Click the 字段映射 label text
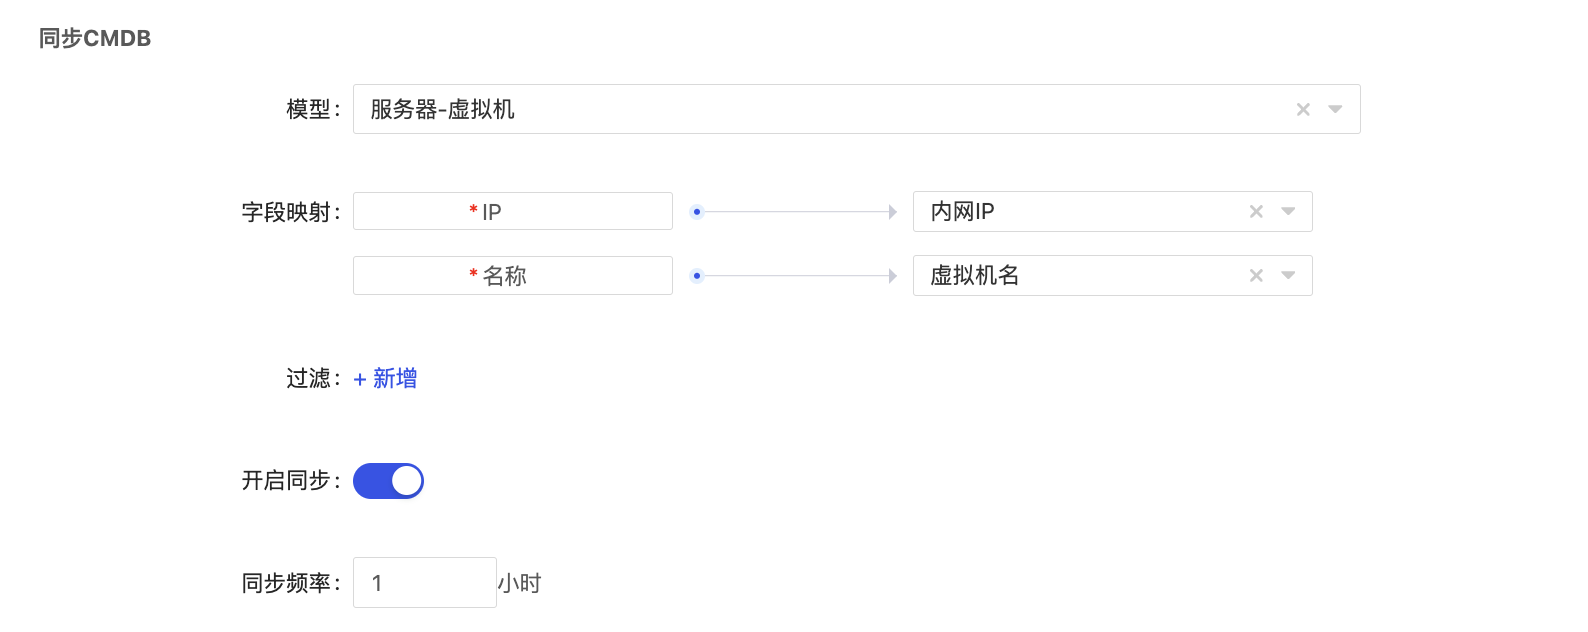Screen dimensions: 1588x632 [286, 212]
